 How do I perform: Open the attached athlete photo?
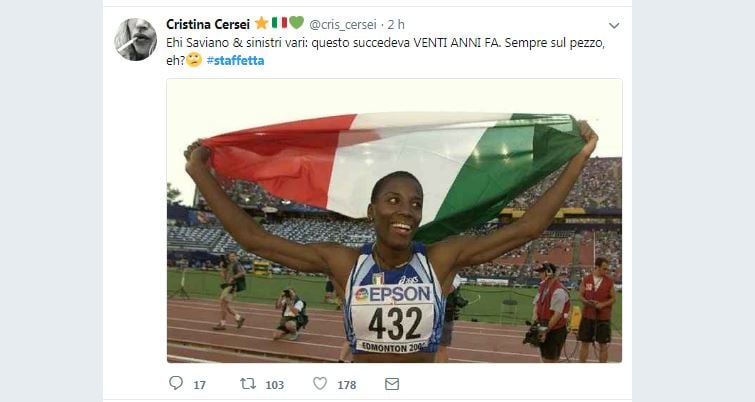click(x=394, y=220)
